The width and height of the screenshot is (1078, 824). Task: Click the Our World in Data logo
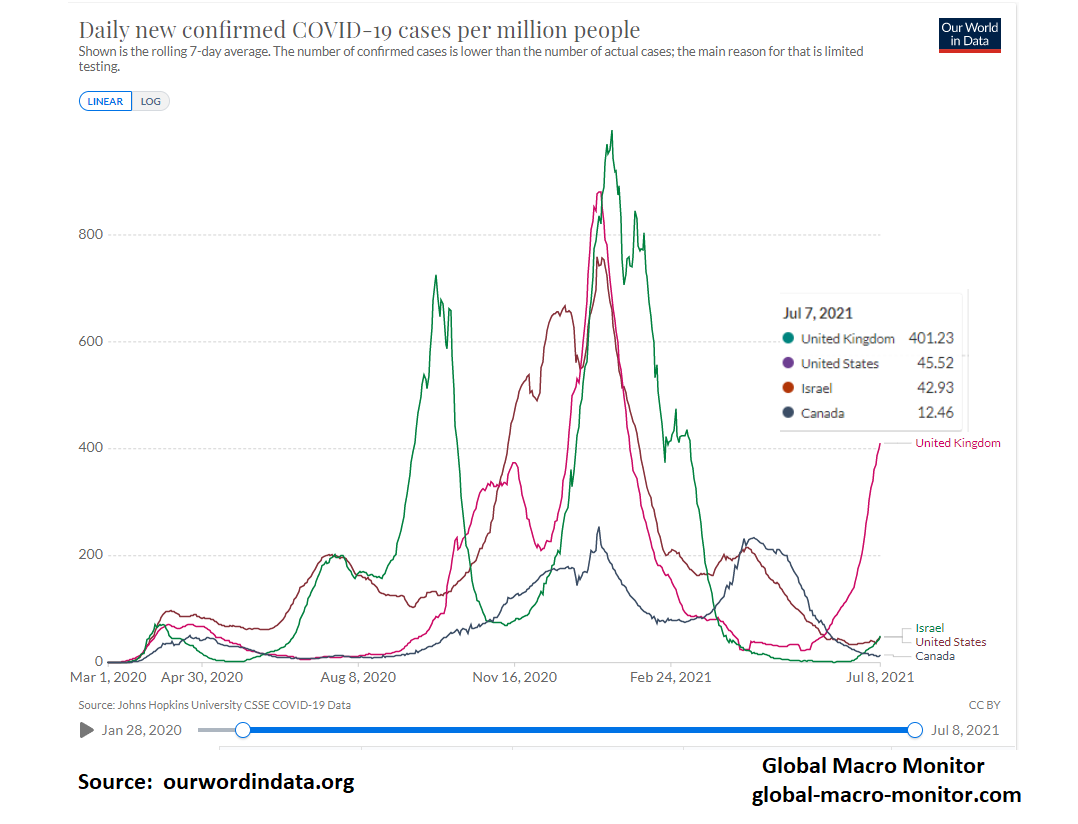pyautogui.click(x=969, y=34)
